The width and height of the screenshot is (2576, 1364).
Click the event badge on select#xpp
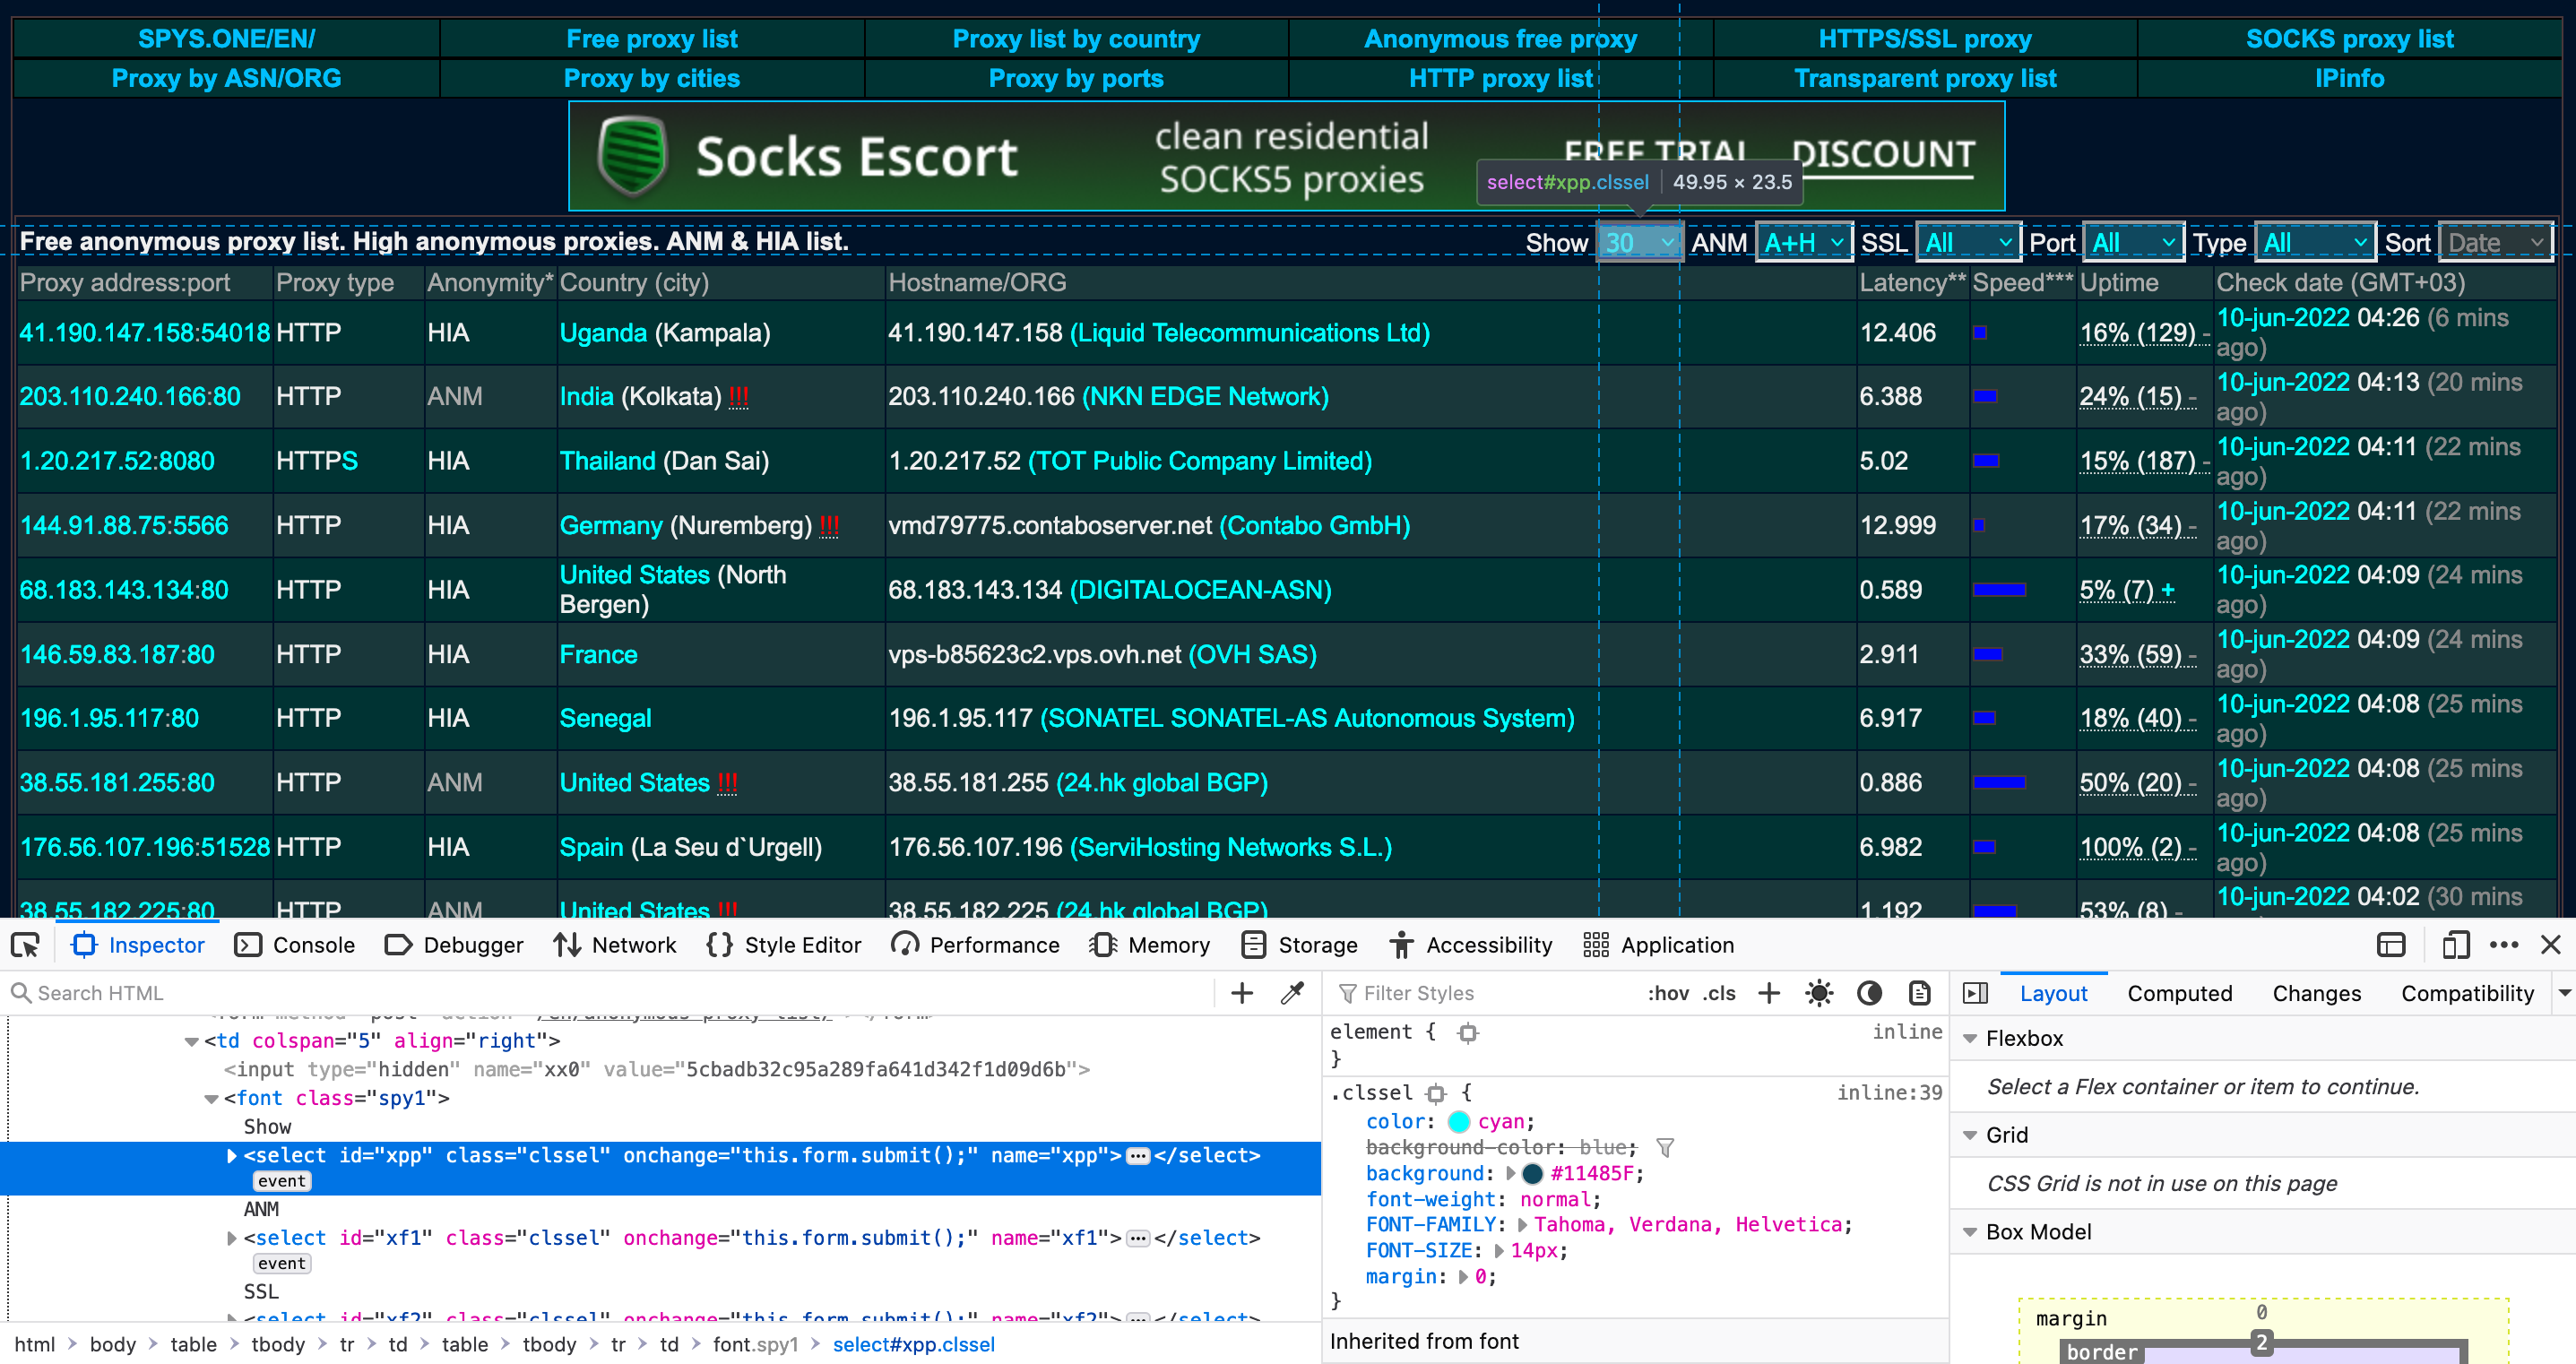click(282, 1181)
